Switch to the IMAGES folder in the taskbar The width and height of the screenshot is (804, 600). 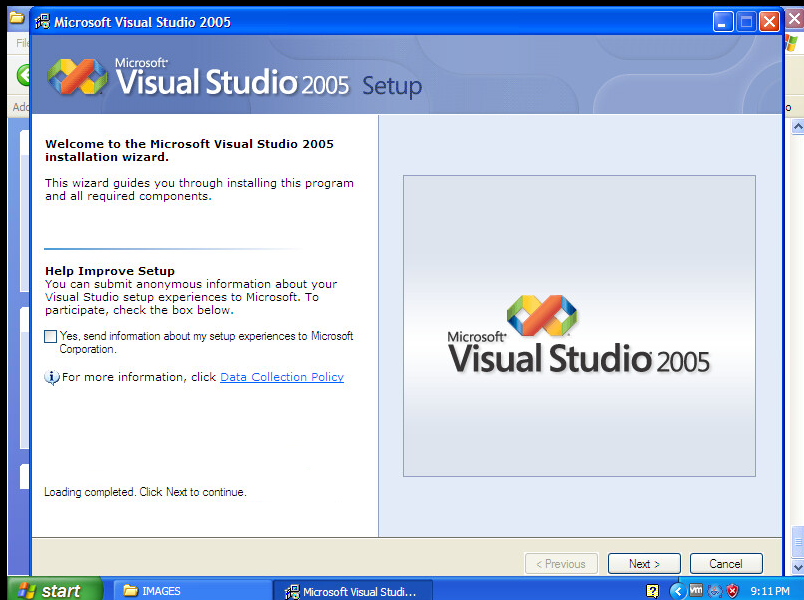coord(192,591)
